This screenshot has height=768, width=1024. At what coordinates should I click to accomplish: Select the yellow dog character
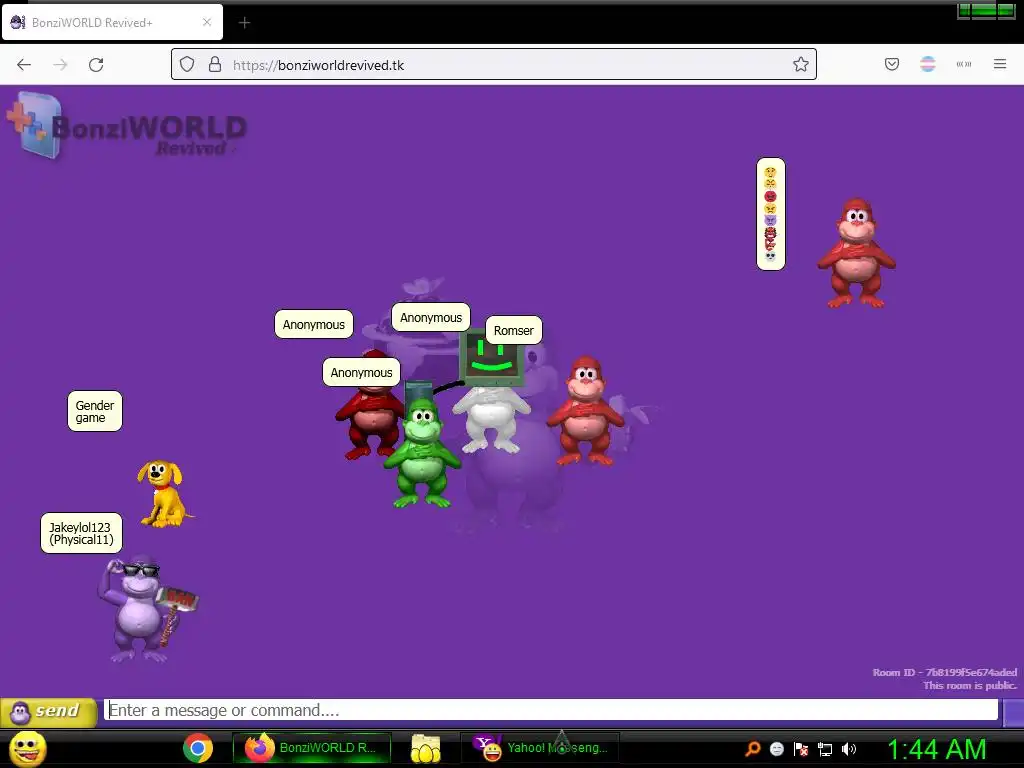pos(163,494)
